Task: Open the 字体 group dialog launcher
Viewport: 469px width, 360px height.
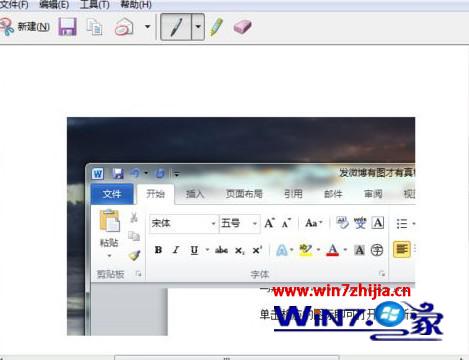Action: 382,274
